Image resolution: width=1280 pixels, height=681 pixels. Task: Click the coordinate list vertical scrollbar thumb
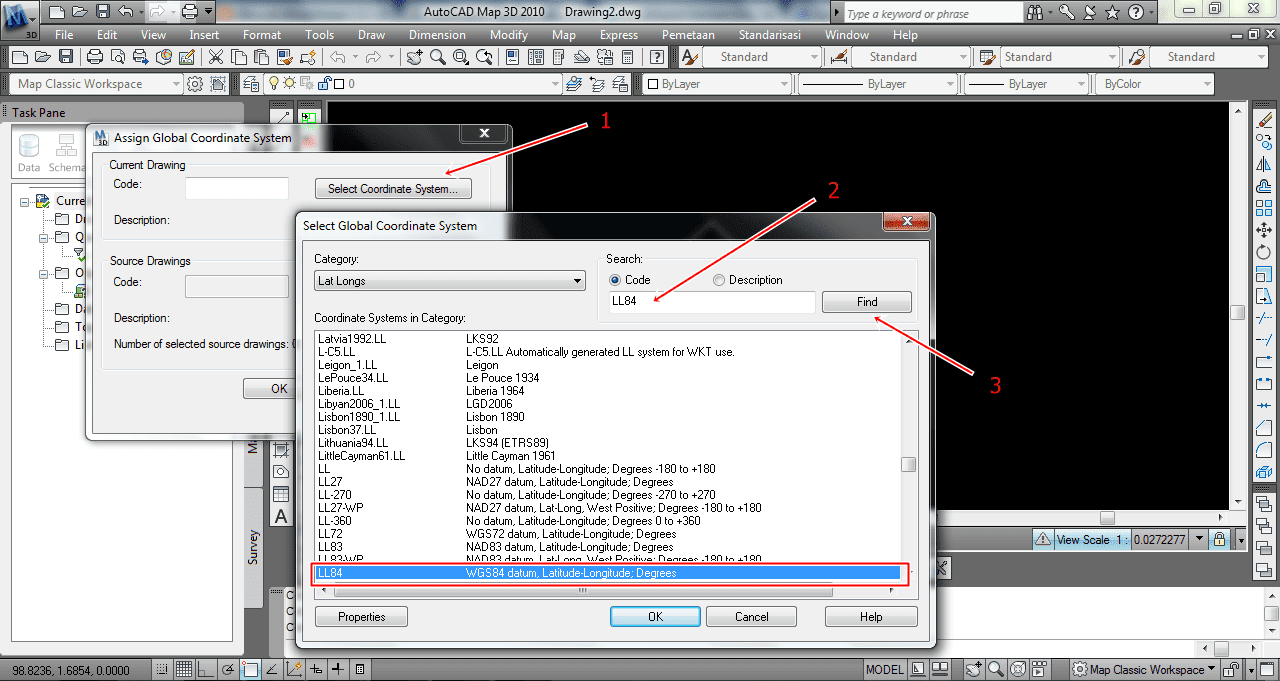coord(908,464)
